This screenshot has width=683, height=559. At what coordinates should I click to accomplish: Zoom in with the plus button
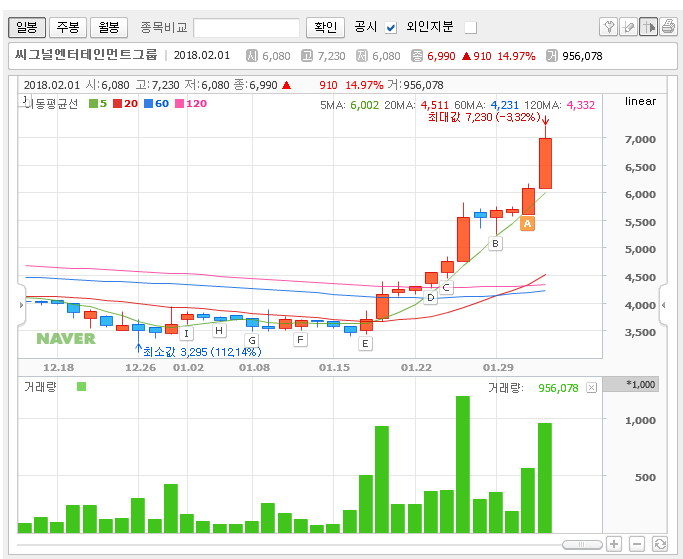coord(614,544)
